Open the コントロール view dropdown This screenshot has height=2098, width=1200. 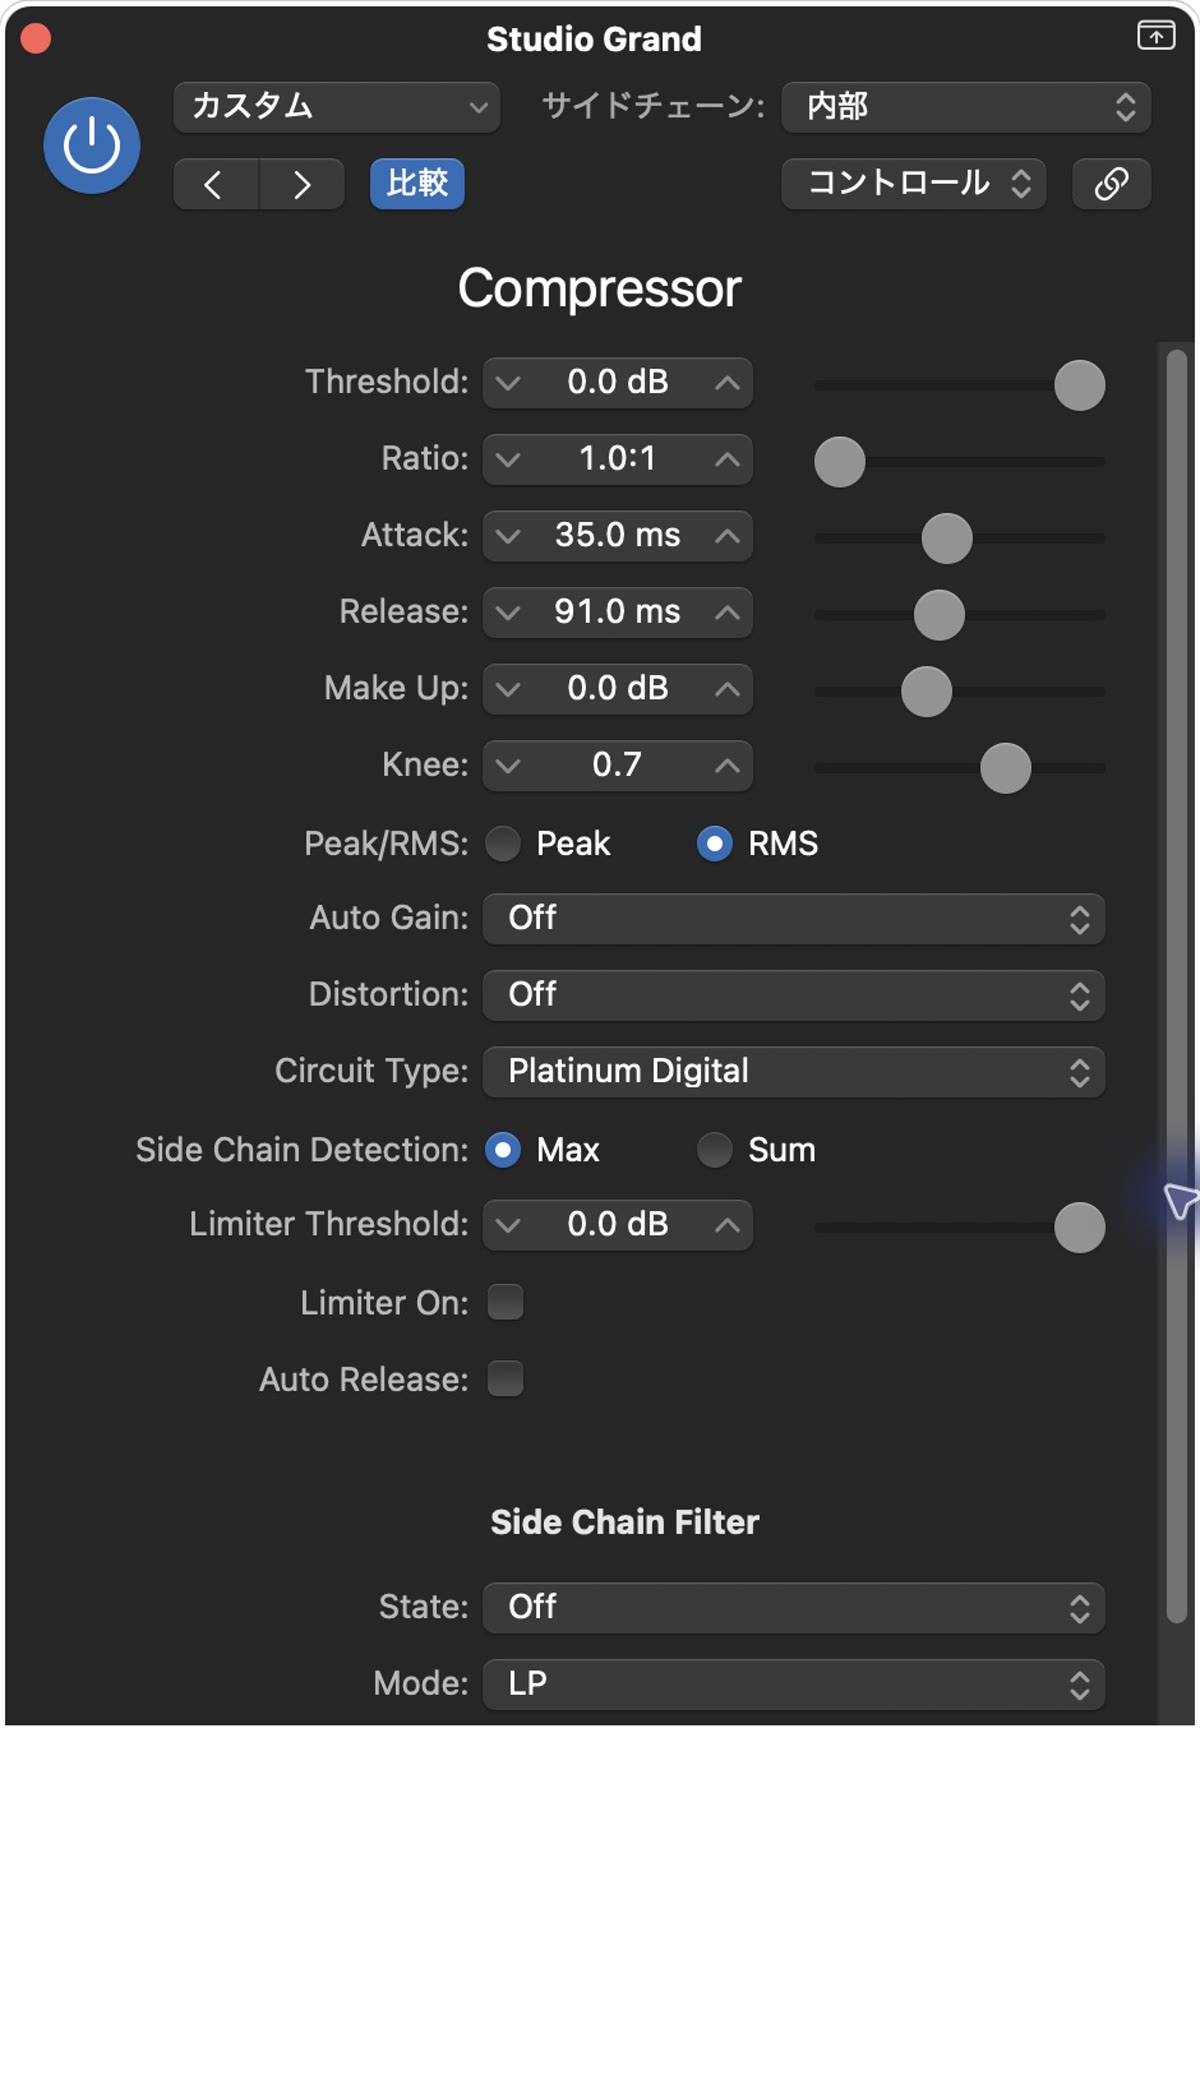tap(914, 184)
